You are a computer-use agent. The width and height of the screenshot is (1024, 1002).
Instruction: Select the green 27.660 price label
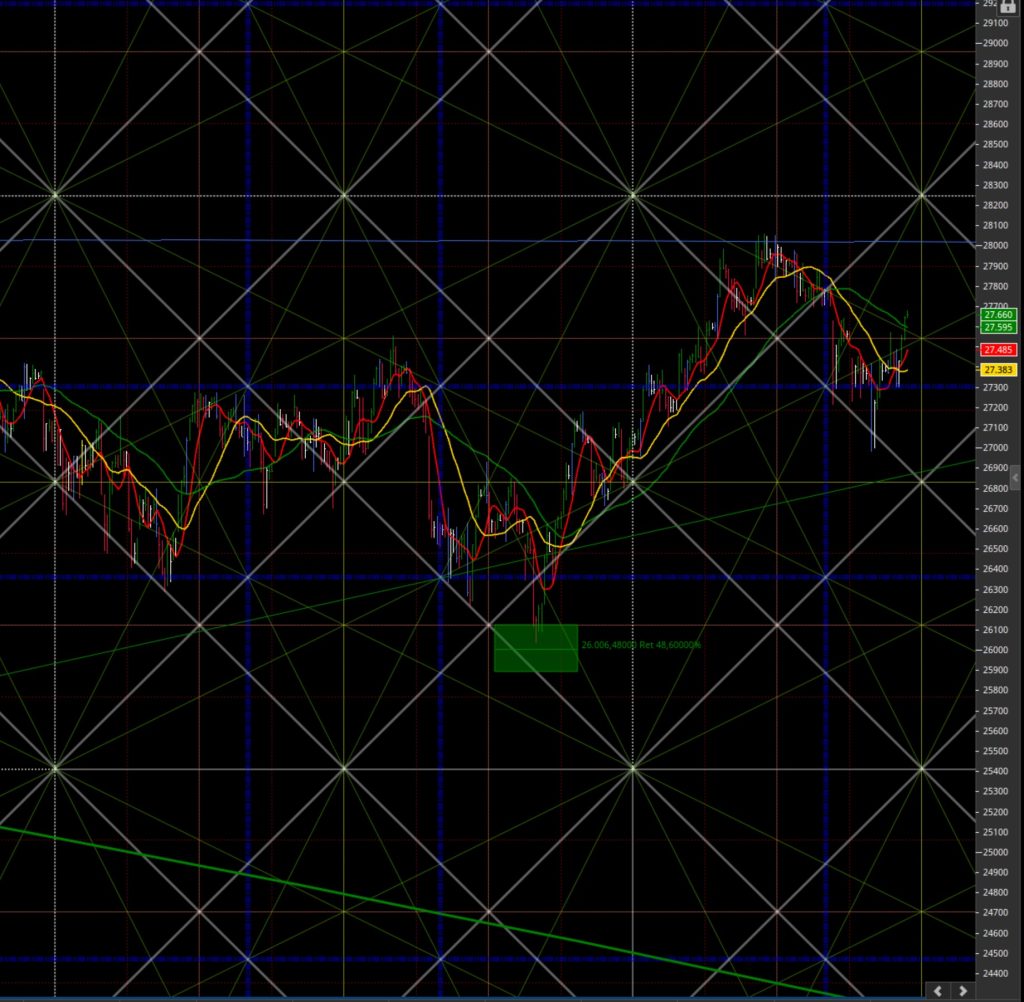point(999,315)
